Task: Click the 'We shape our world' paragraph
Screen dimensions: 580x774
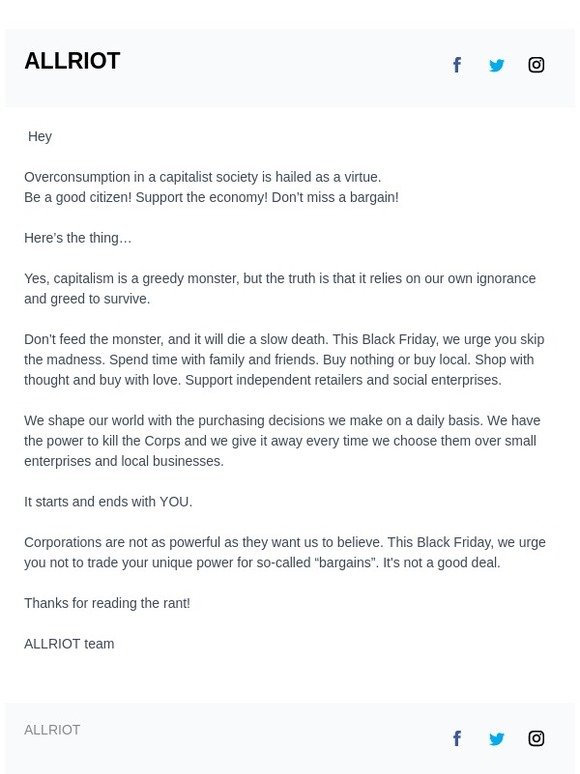Action: pos(282,441)
